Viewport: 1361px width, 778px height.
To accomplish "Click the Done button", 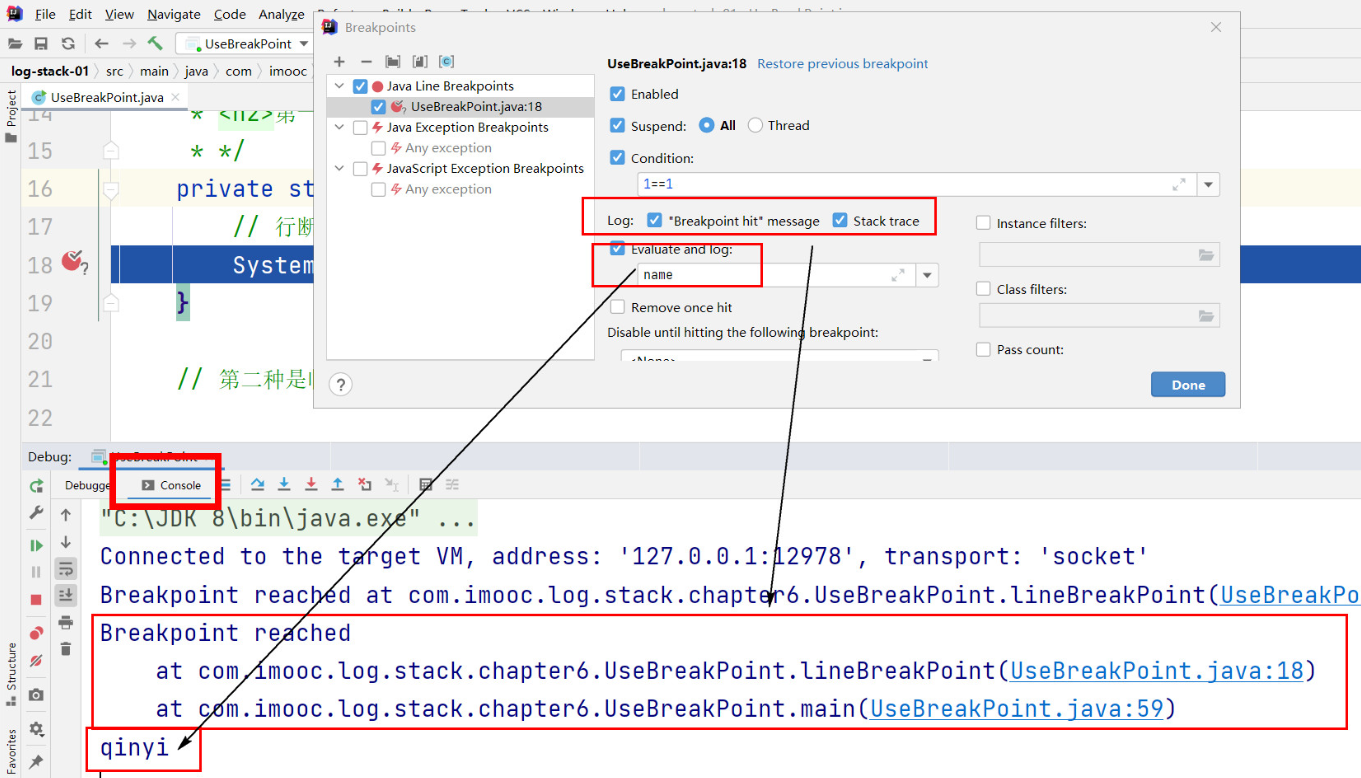I will pos(1188,385).
